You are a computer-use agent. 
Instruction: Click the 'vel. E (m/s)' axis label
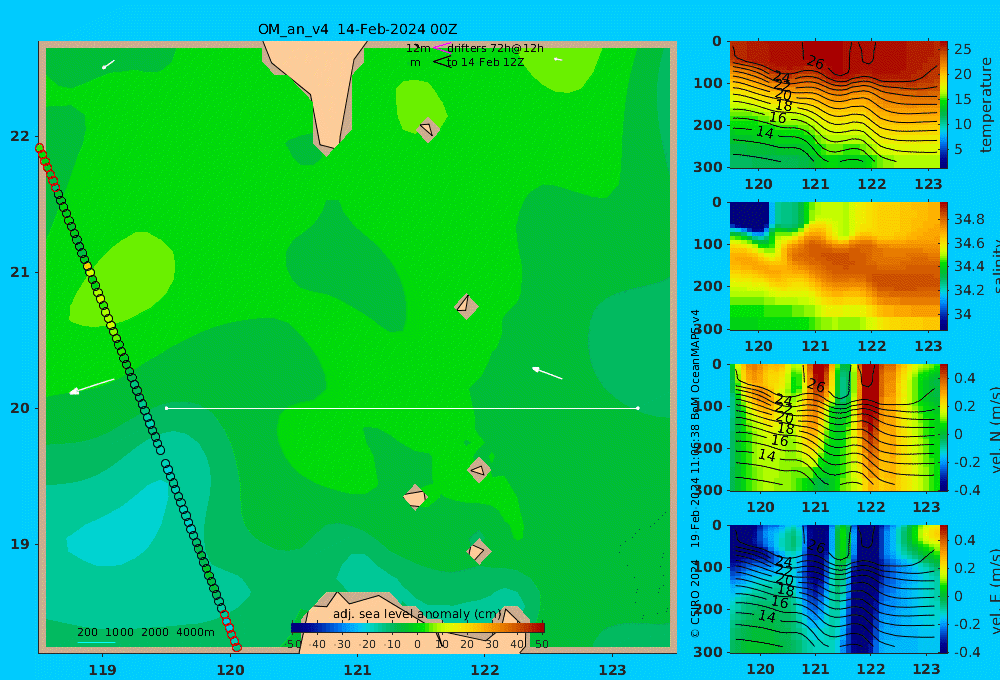(994, 591)
